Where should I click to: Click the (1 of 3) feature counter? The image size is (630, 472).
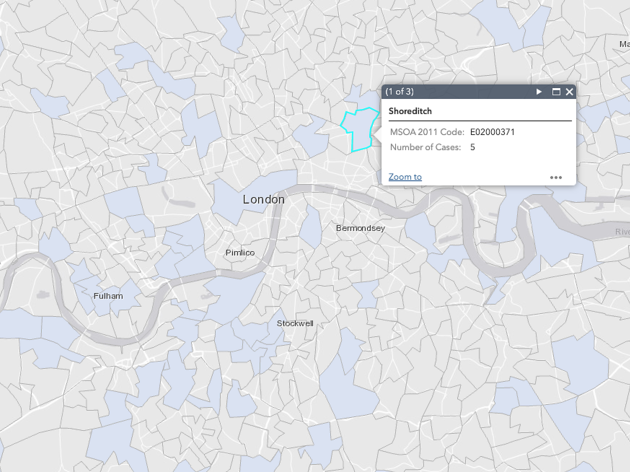tap(399, 92)
